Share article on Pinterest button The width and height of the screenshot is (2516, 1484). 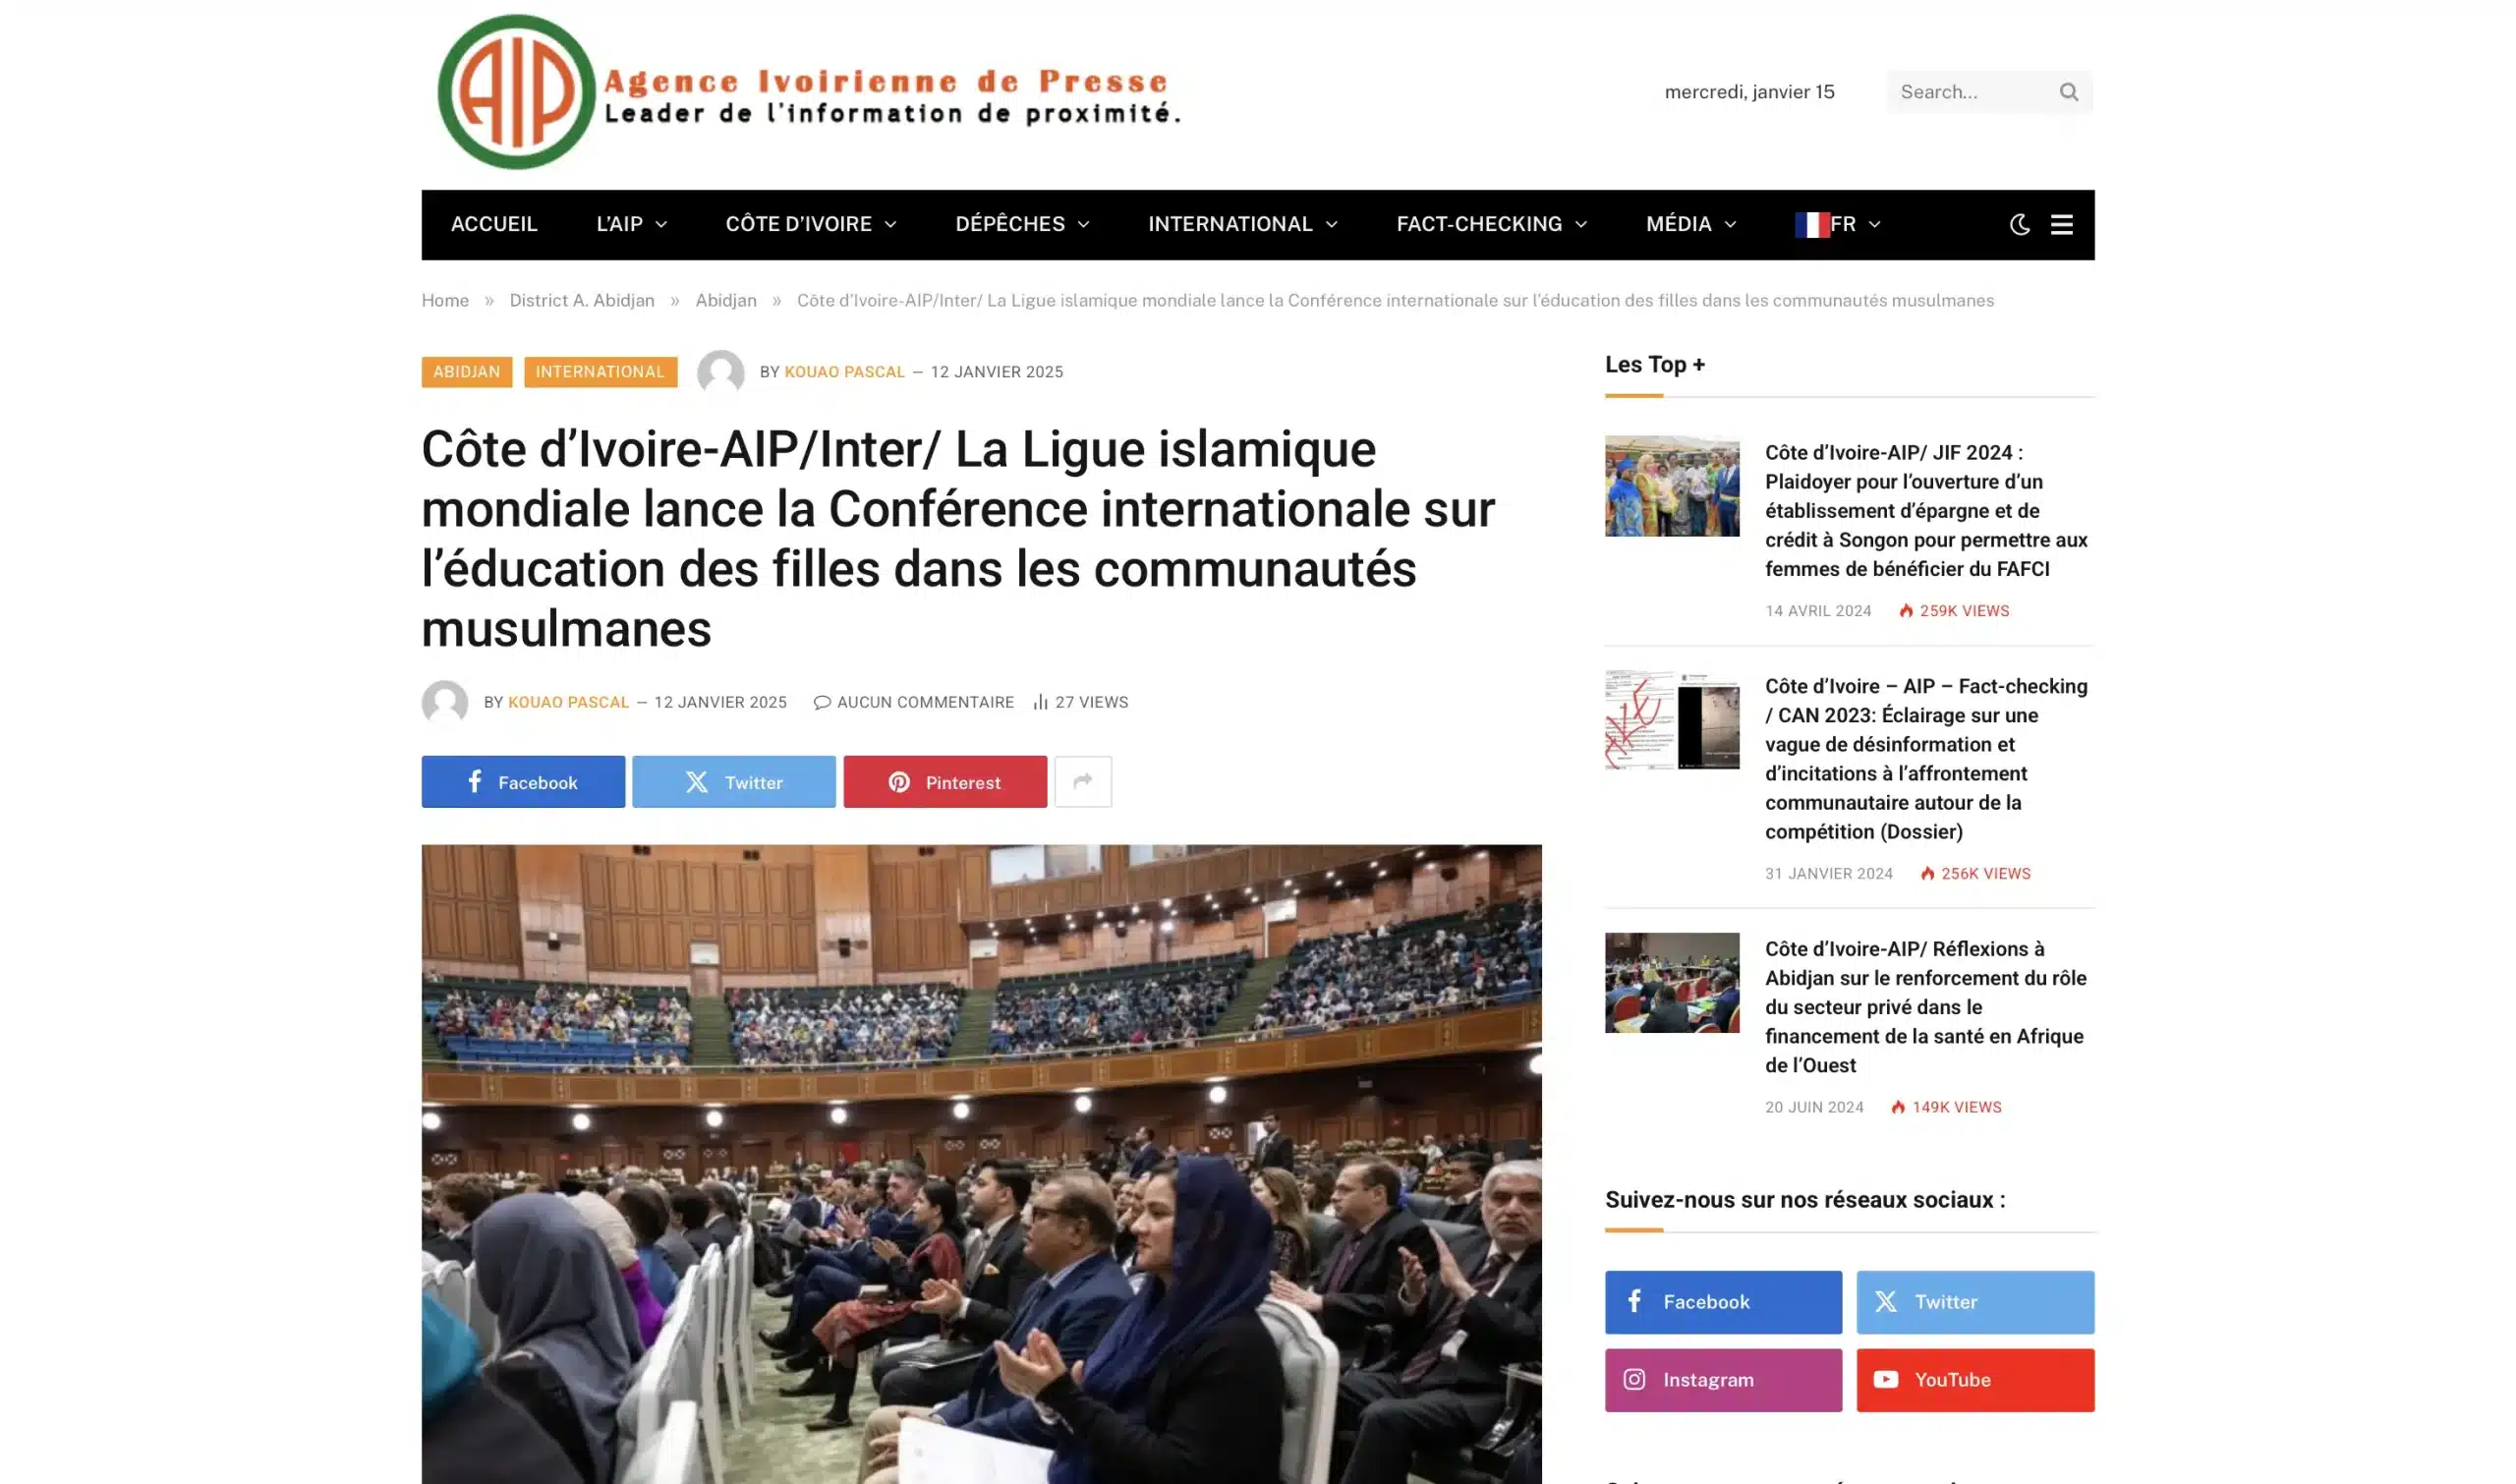point(945,782)
